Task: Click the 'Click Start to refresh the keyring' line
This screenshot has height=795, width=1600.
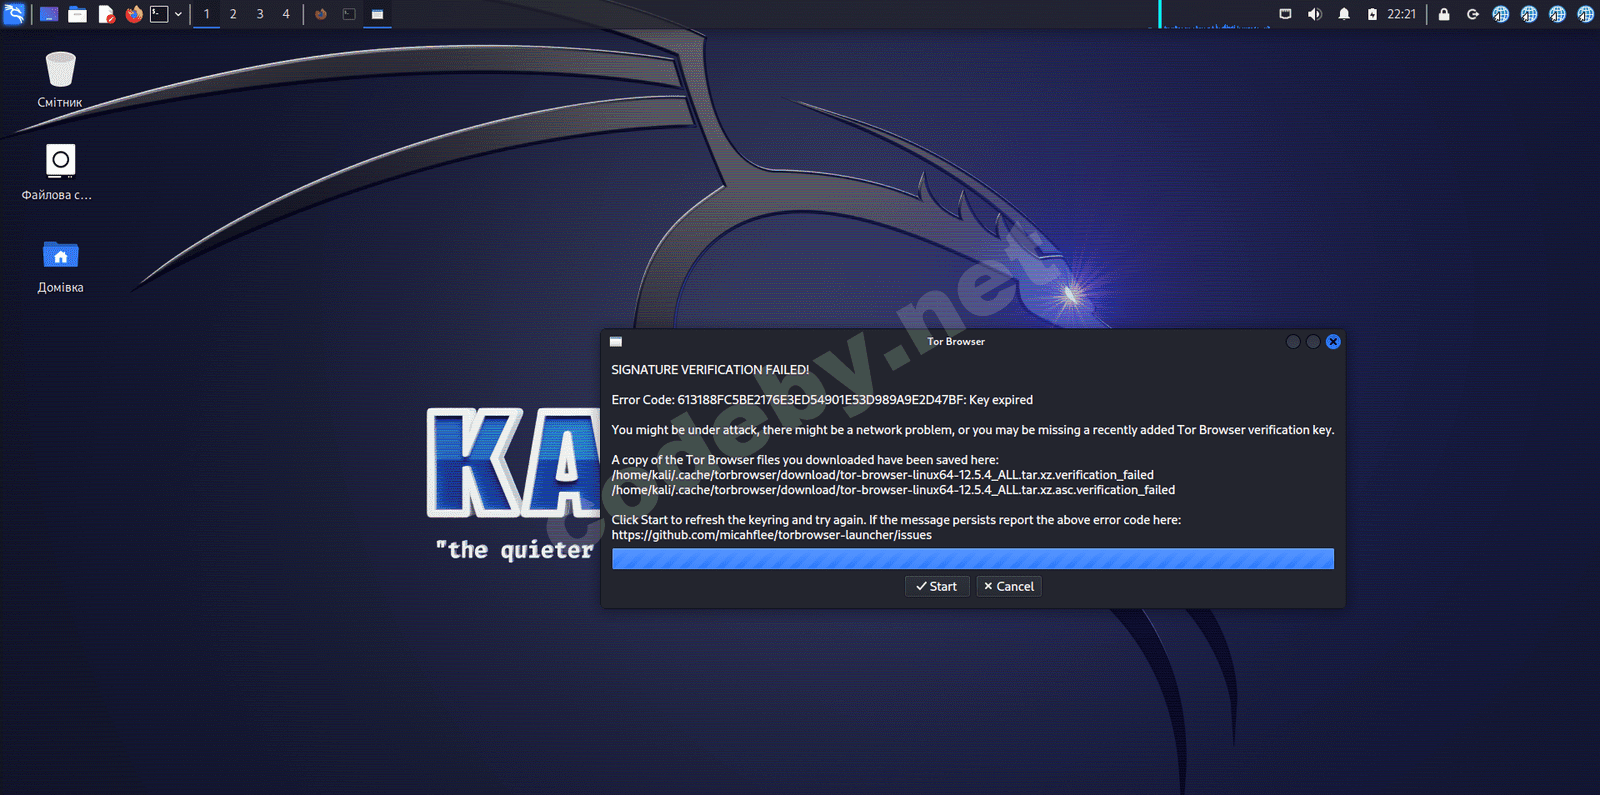Action: point(896,520)
